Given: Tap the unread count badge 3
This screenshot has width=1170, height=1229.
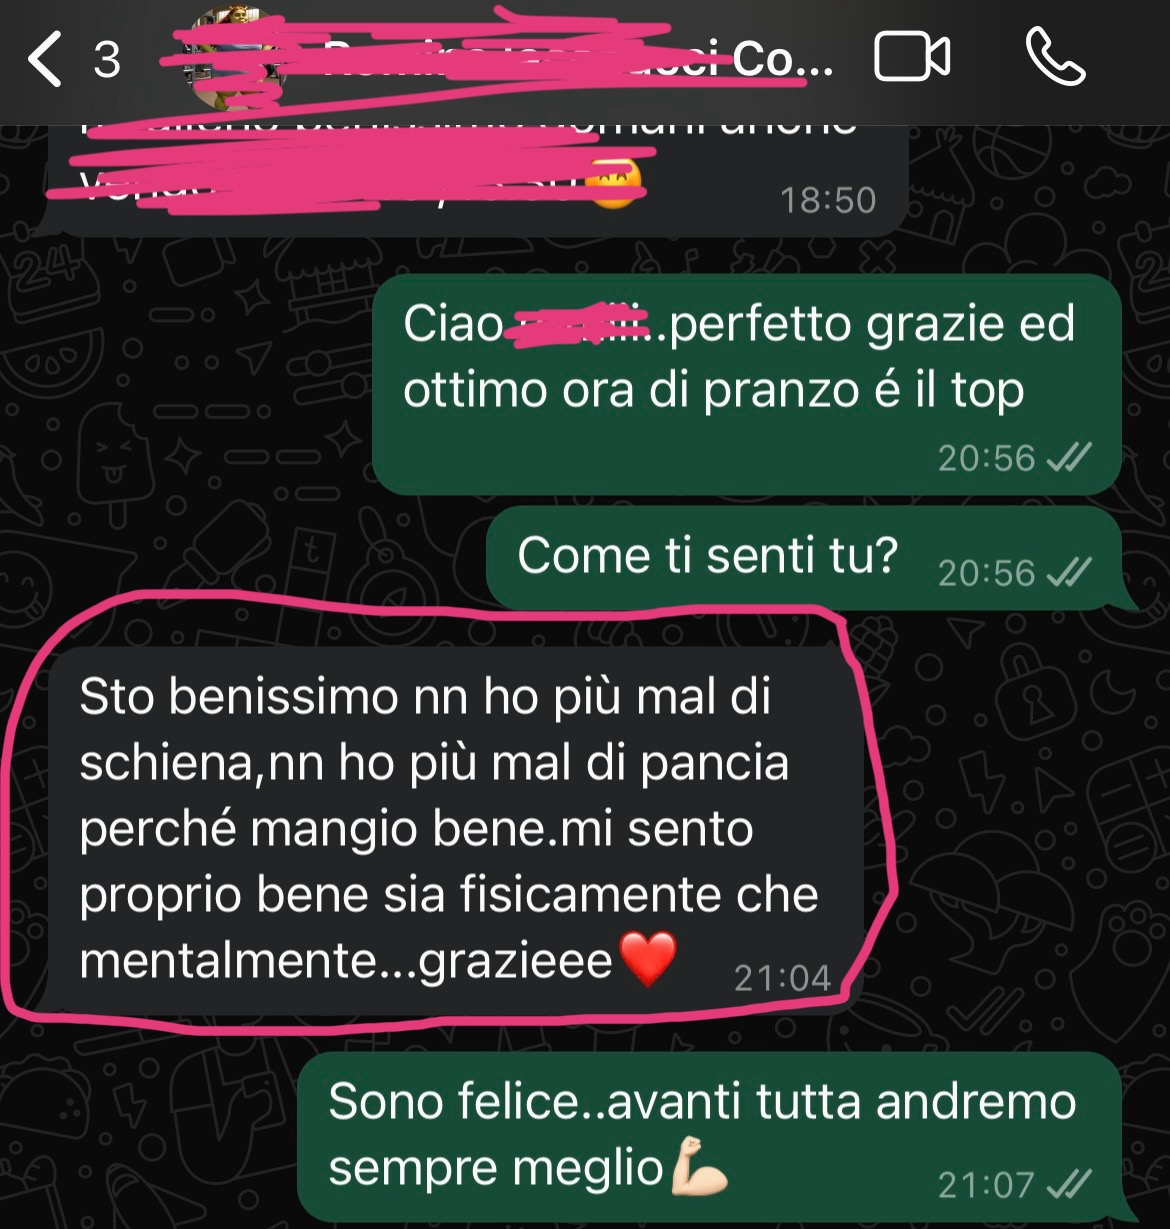Looking at the screenshot, I should [107, 60].
